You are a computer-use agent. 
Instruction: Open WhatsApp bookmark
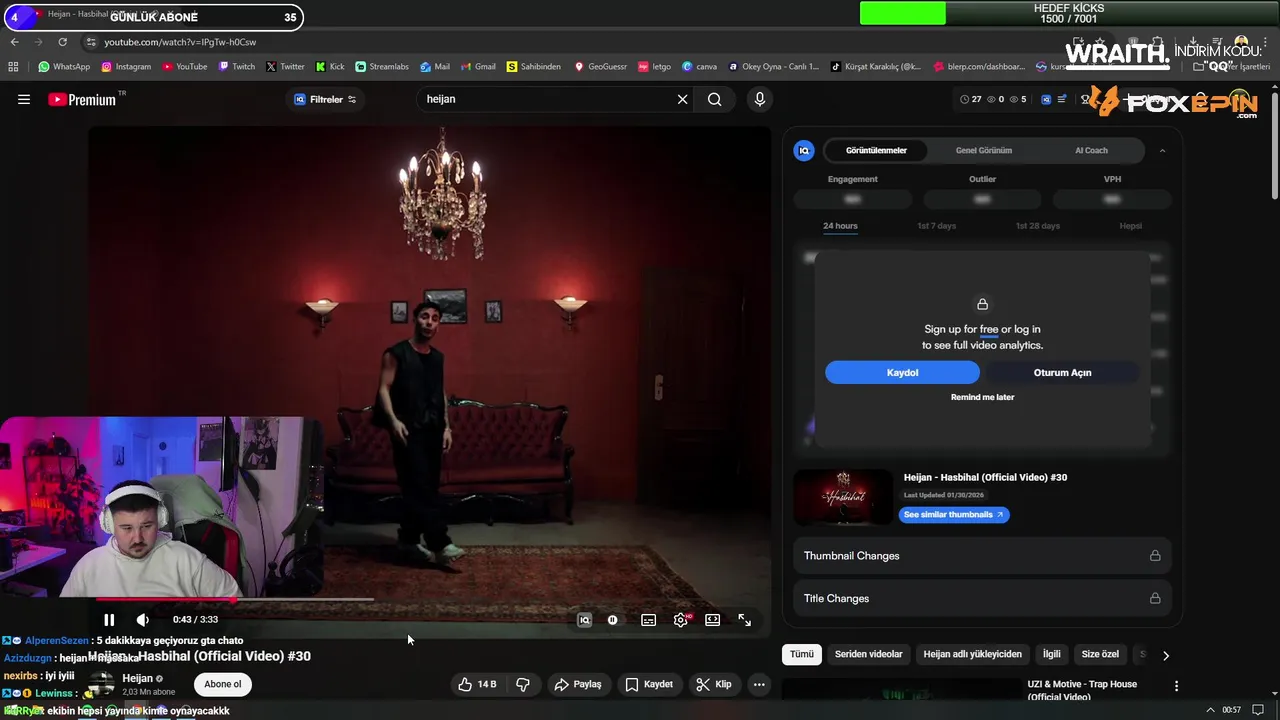coord(64,67)
